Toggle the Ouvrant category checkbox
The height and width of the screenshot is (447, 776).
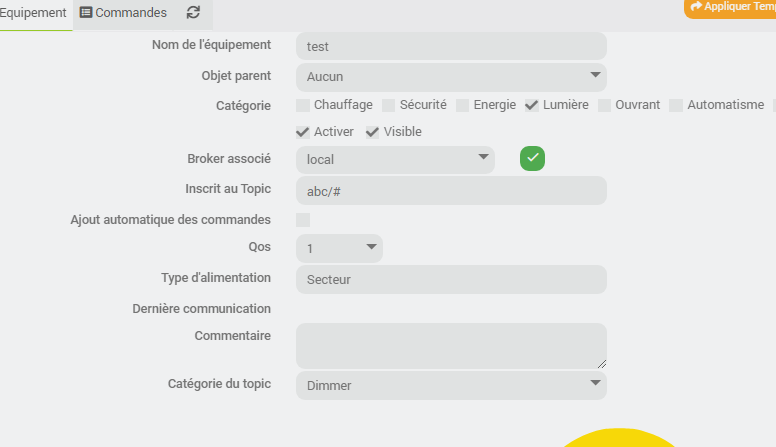(x=605, y=105)
